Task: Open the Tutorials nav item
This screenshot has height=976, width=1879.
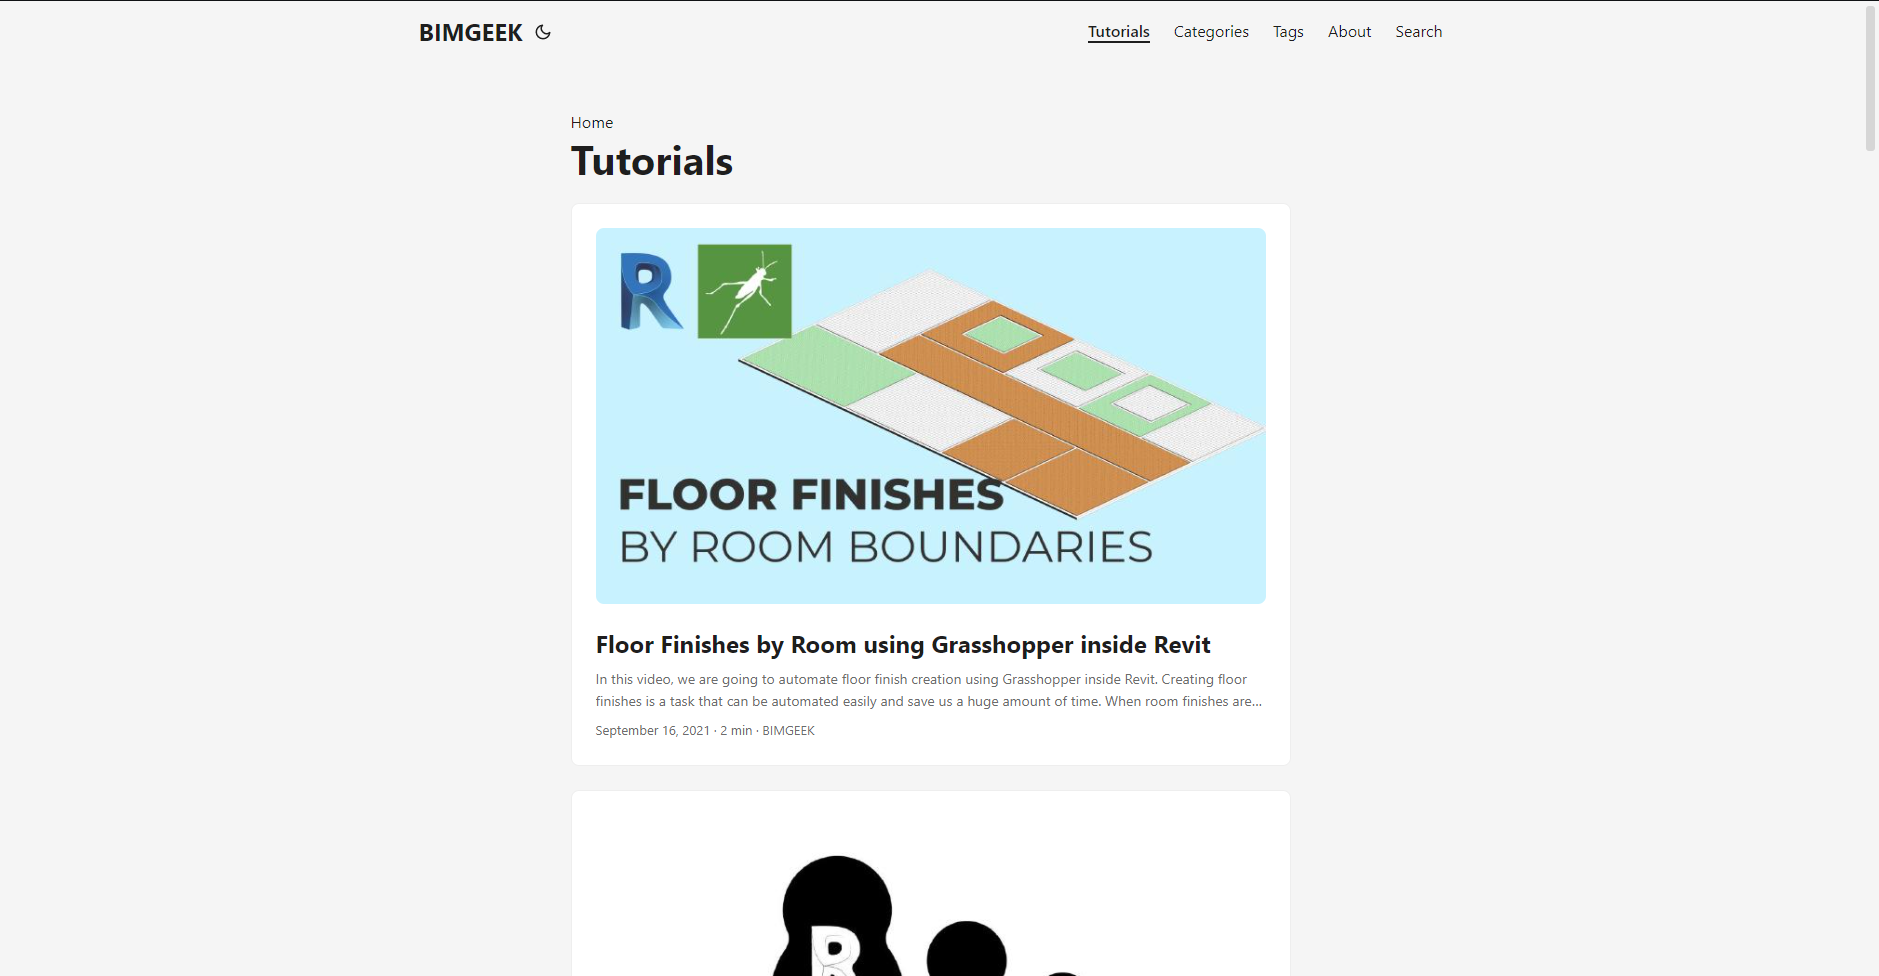Action: pos(1118,32)
